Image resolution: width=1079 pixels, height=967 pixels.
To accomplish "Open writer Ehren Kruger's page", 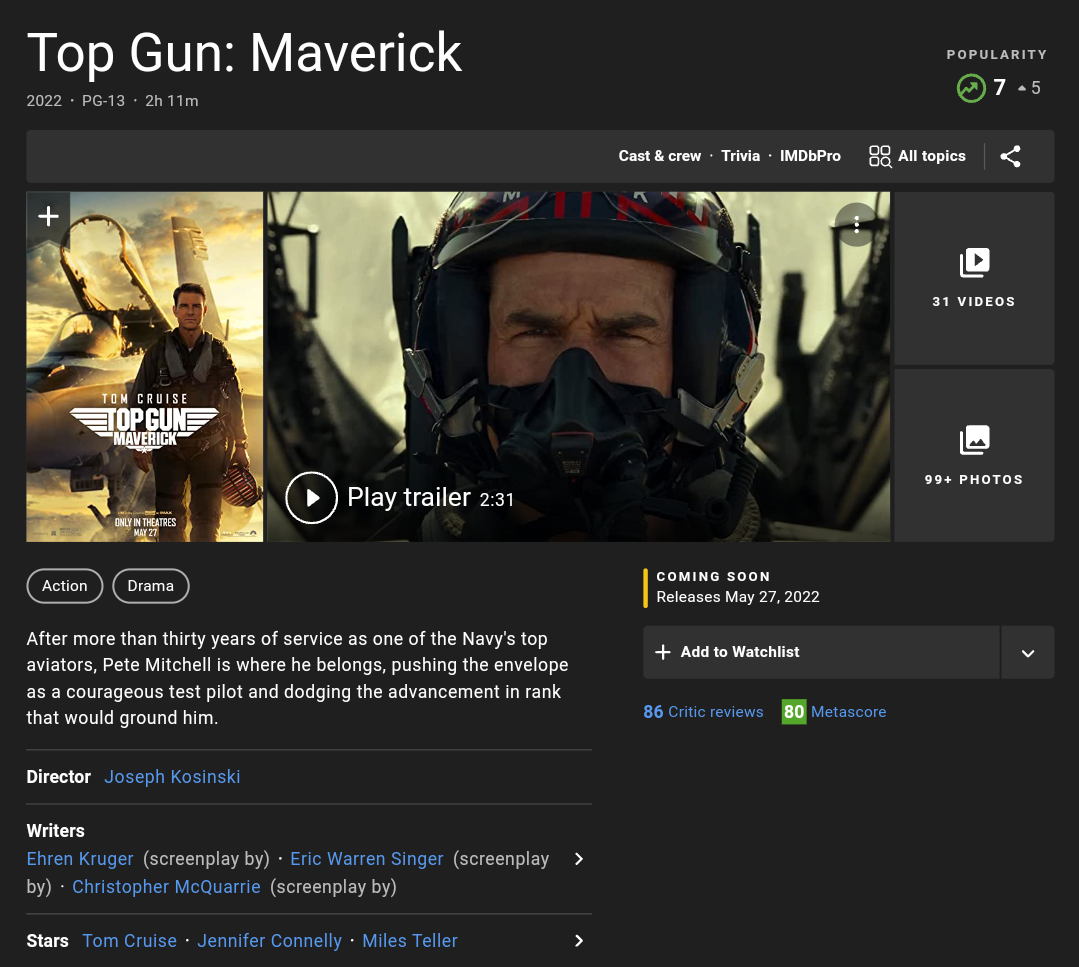I will point(80,859).
